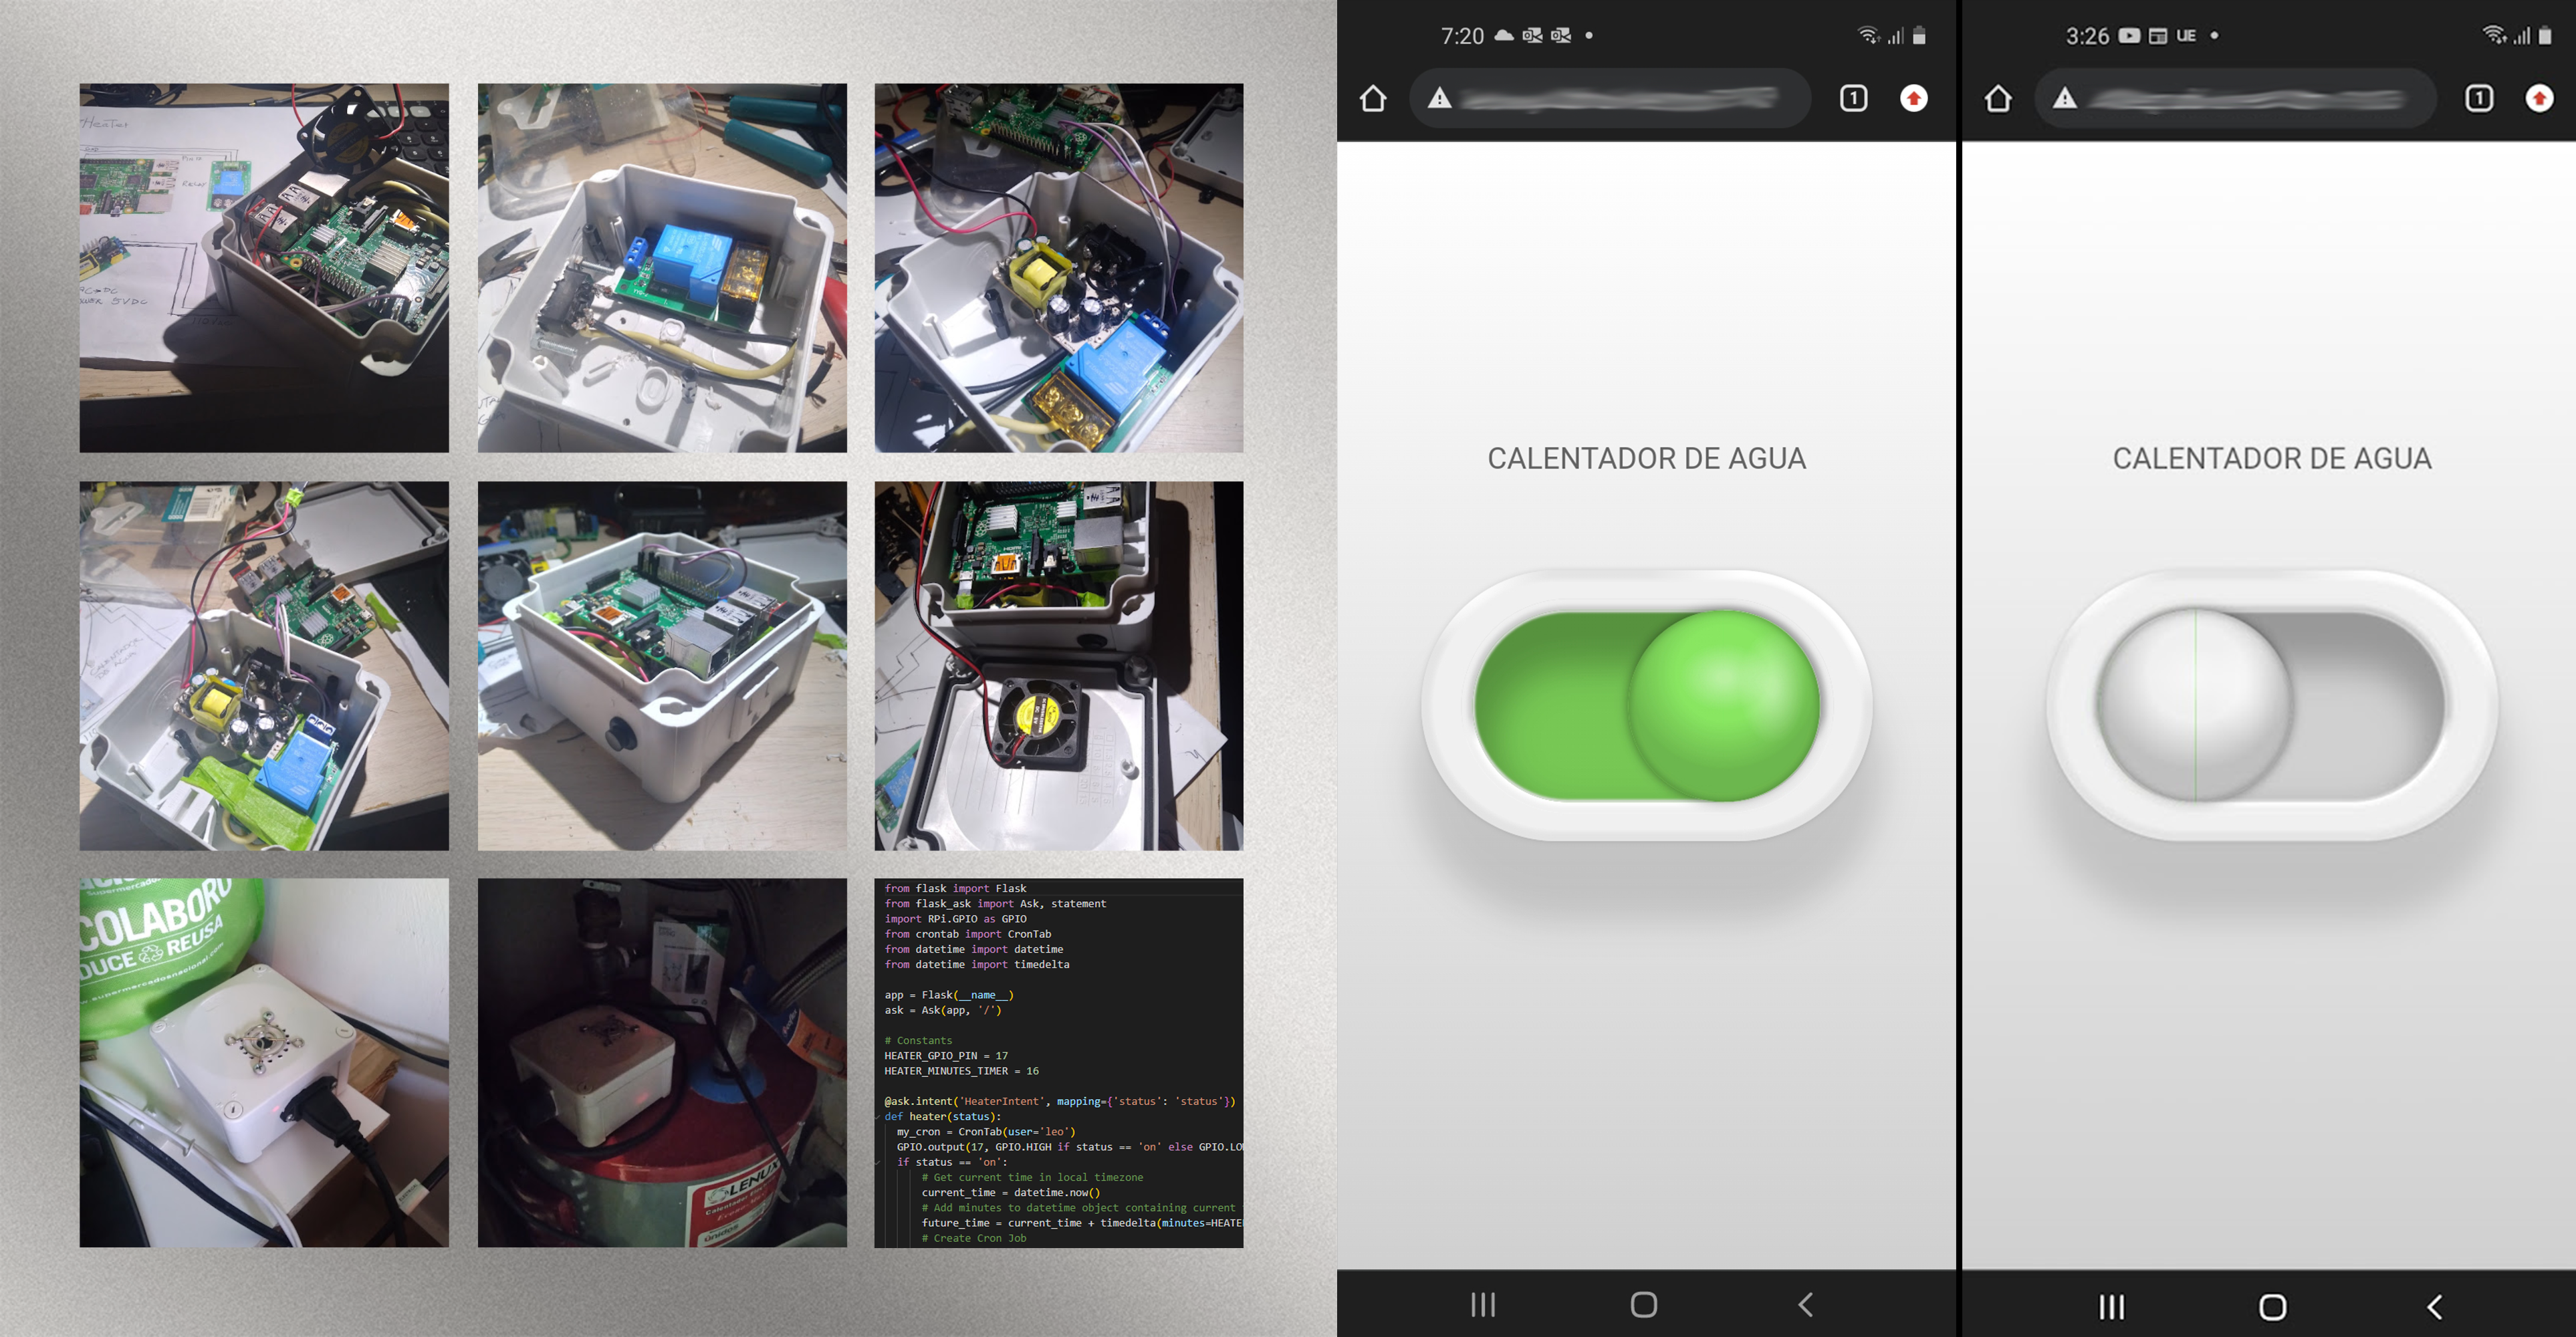The width and height of the screenshot is (2576, 1337).
Task: Tap the mobile signal bars icon on the 7:20 phone
Action: click(x=1895, y=36)
